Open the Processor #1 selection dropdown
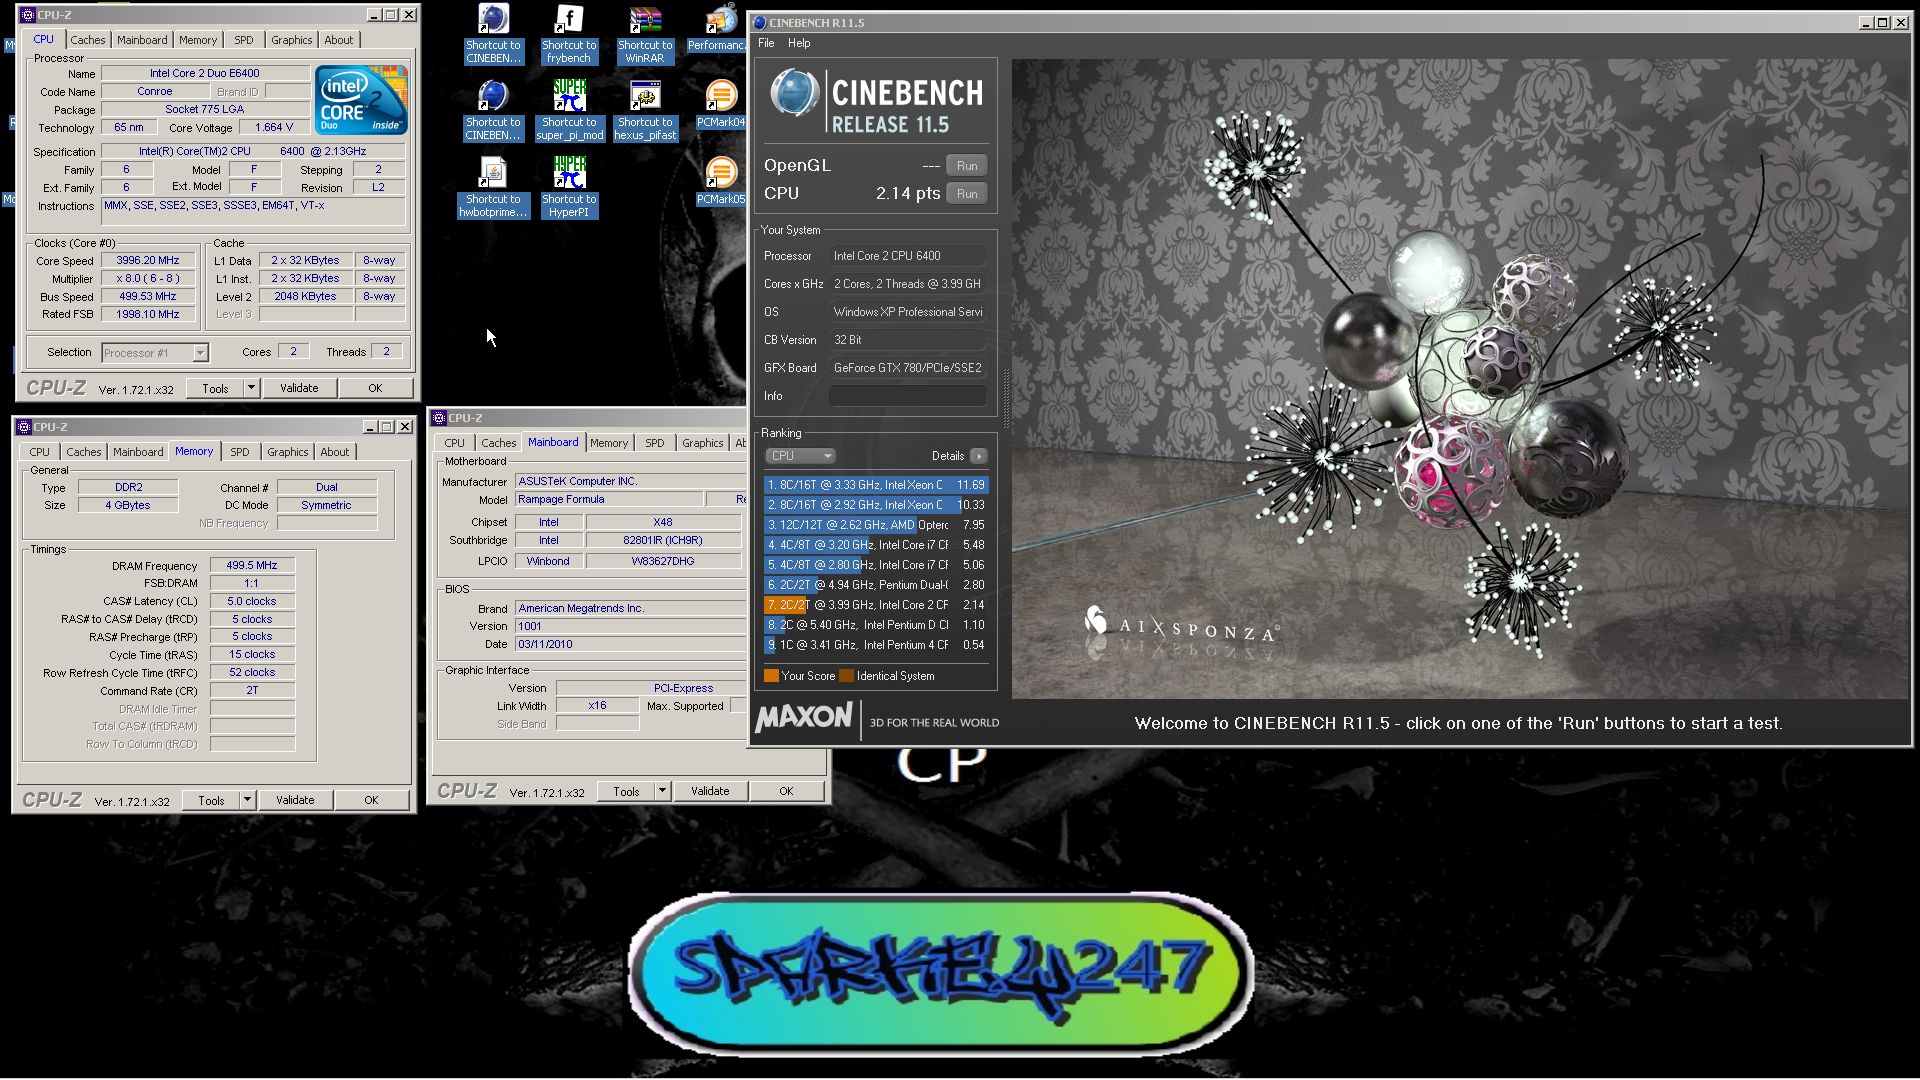 point(154,353)
